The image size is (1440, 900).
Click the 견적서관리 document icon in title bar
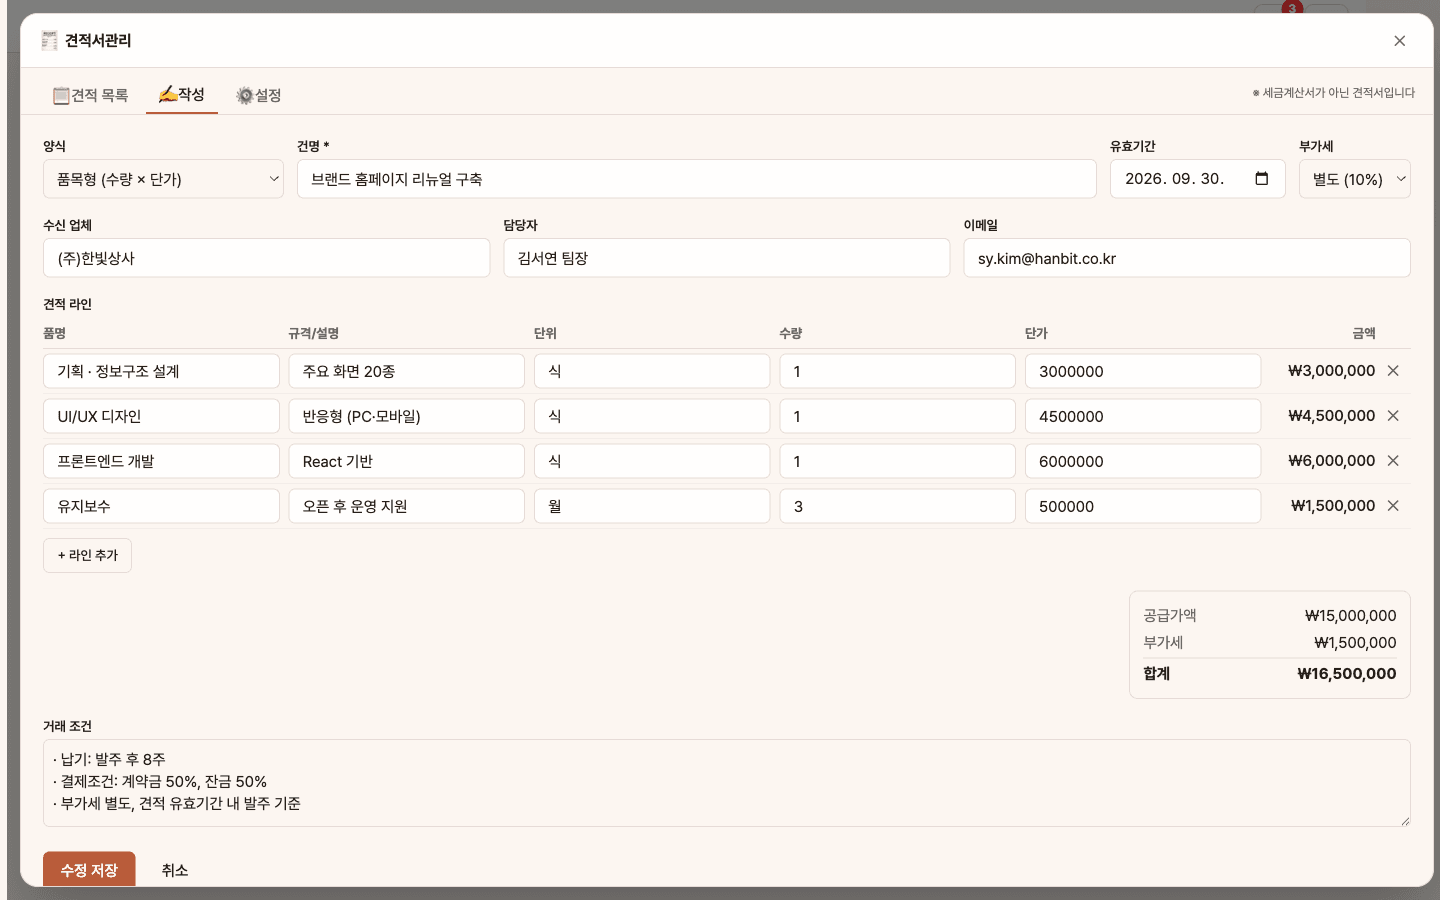point(49,40)
